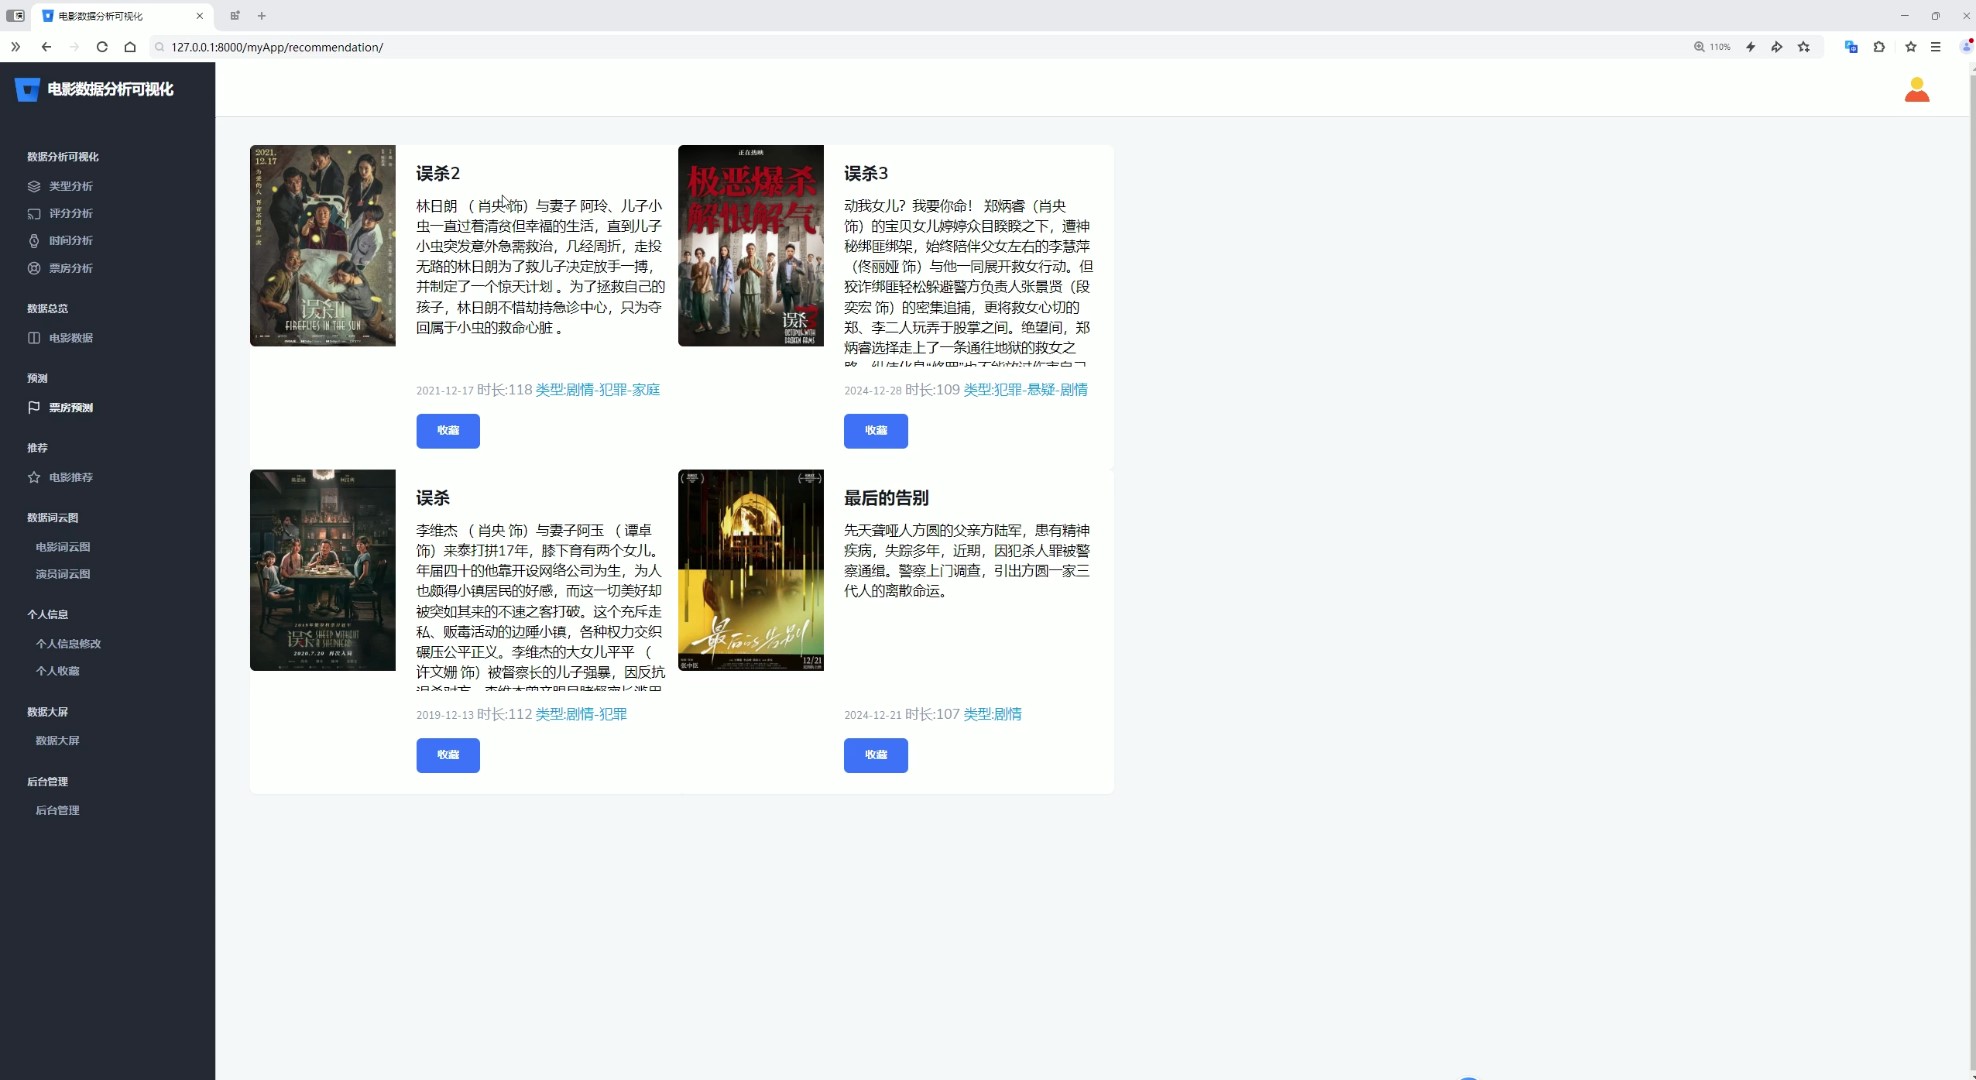Open 电影推荐 star item
Image resolution: width=1976 pixels, height=1080 pixels.
click(70, 477)
